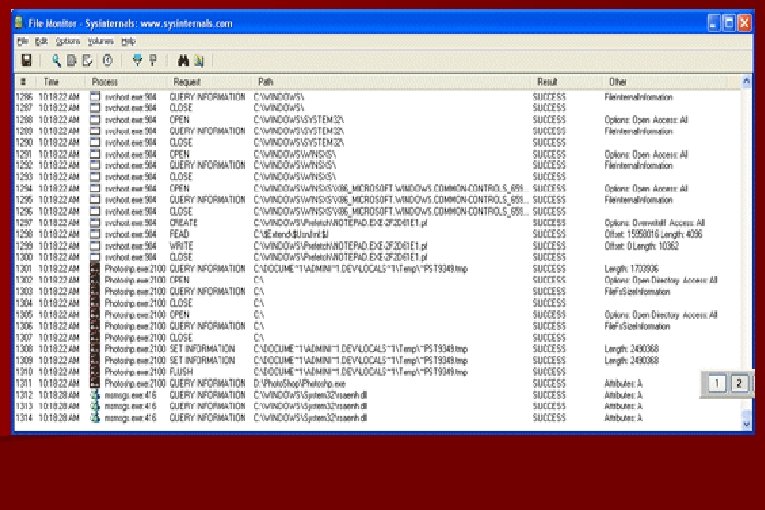The height and width of the screenshot is (510, 765).
Task: Click the Explorer Jump toolbar icon
Action: [199, 61]
